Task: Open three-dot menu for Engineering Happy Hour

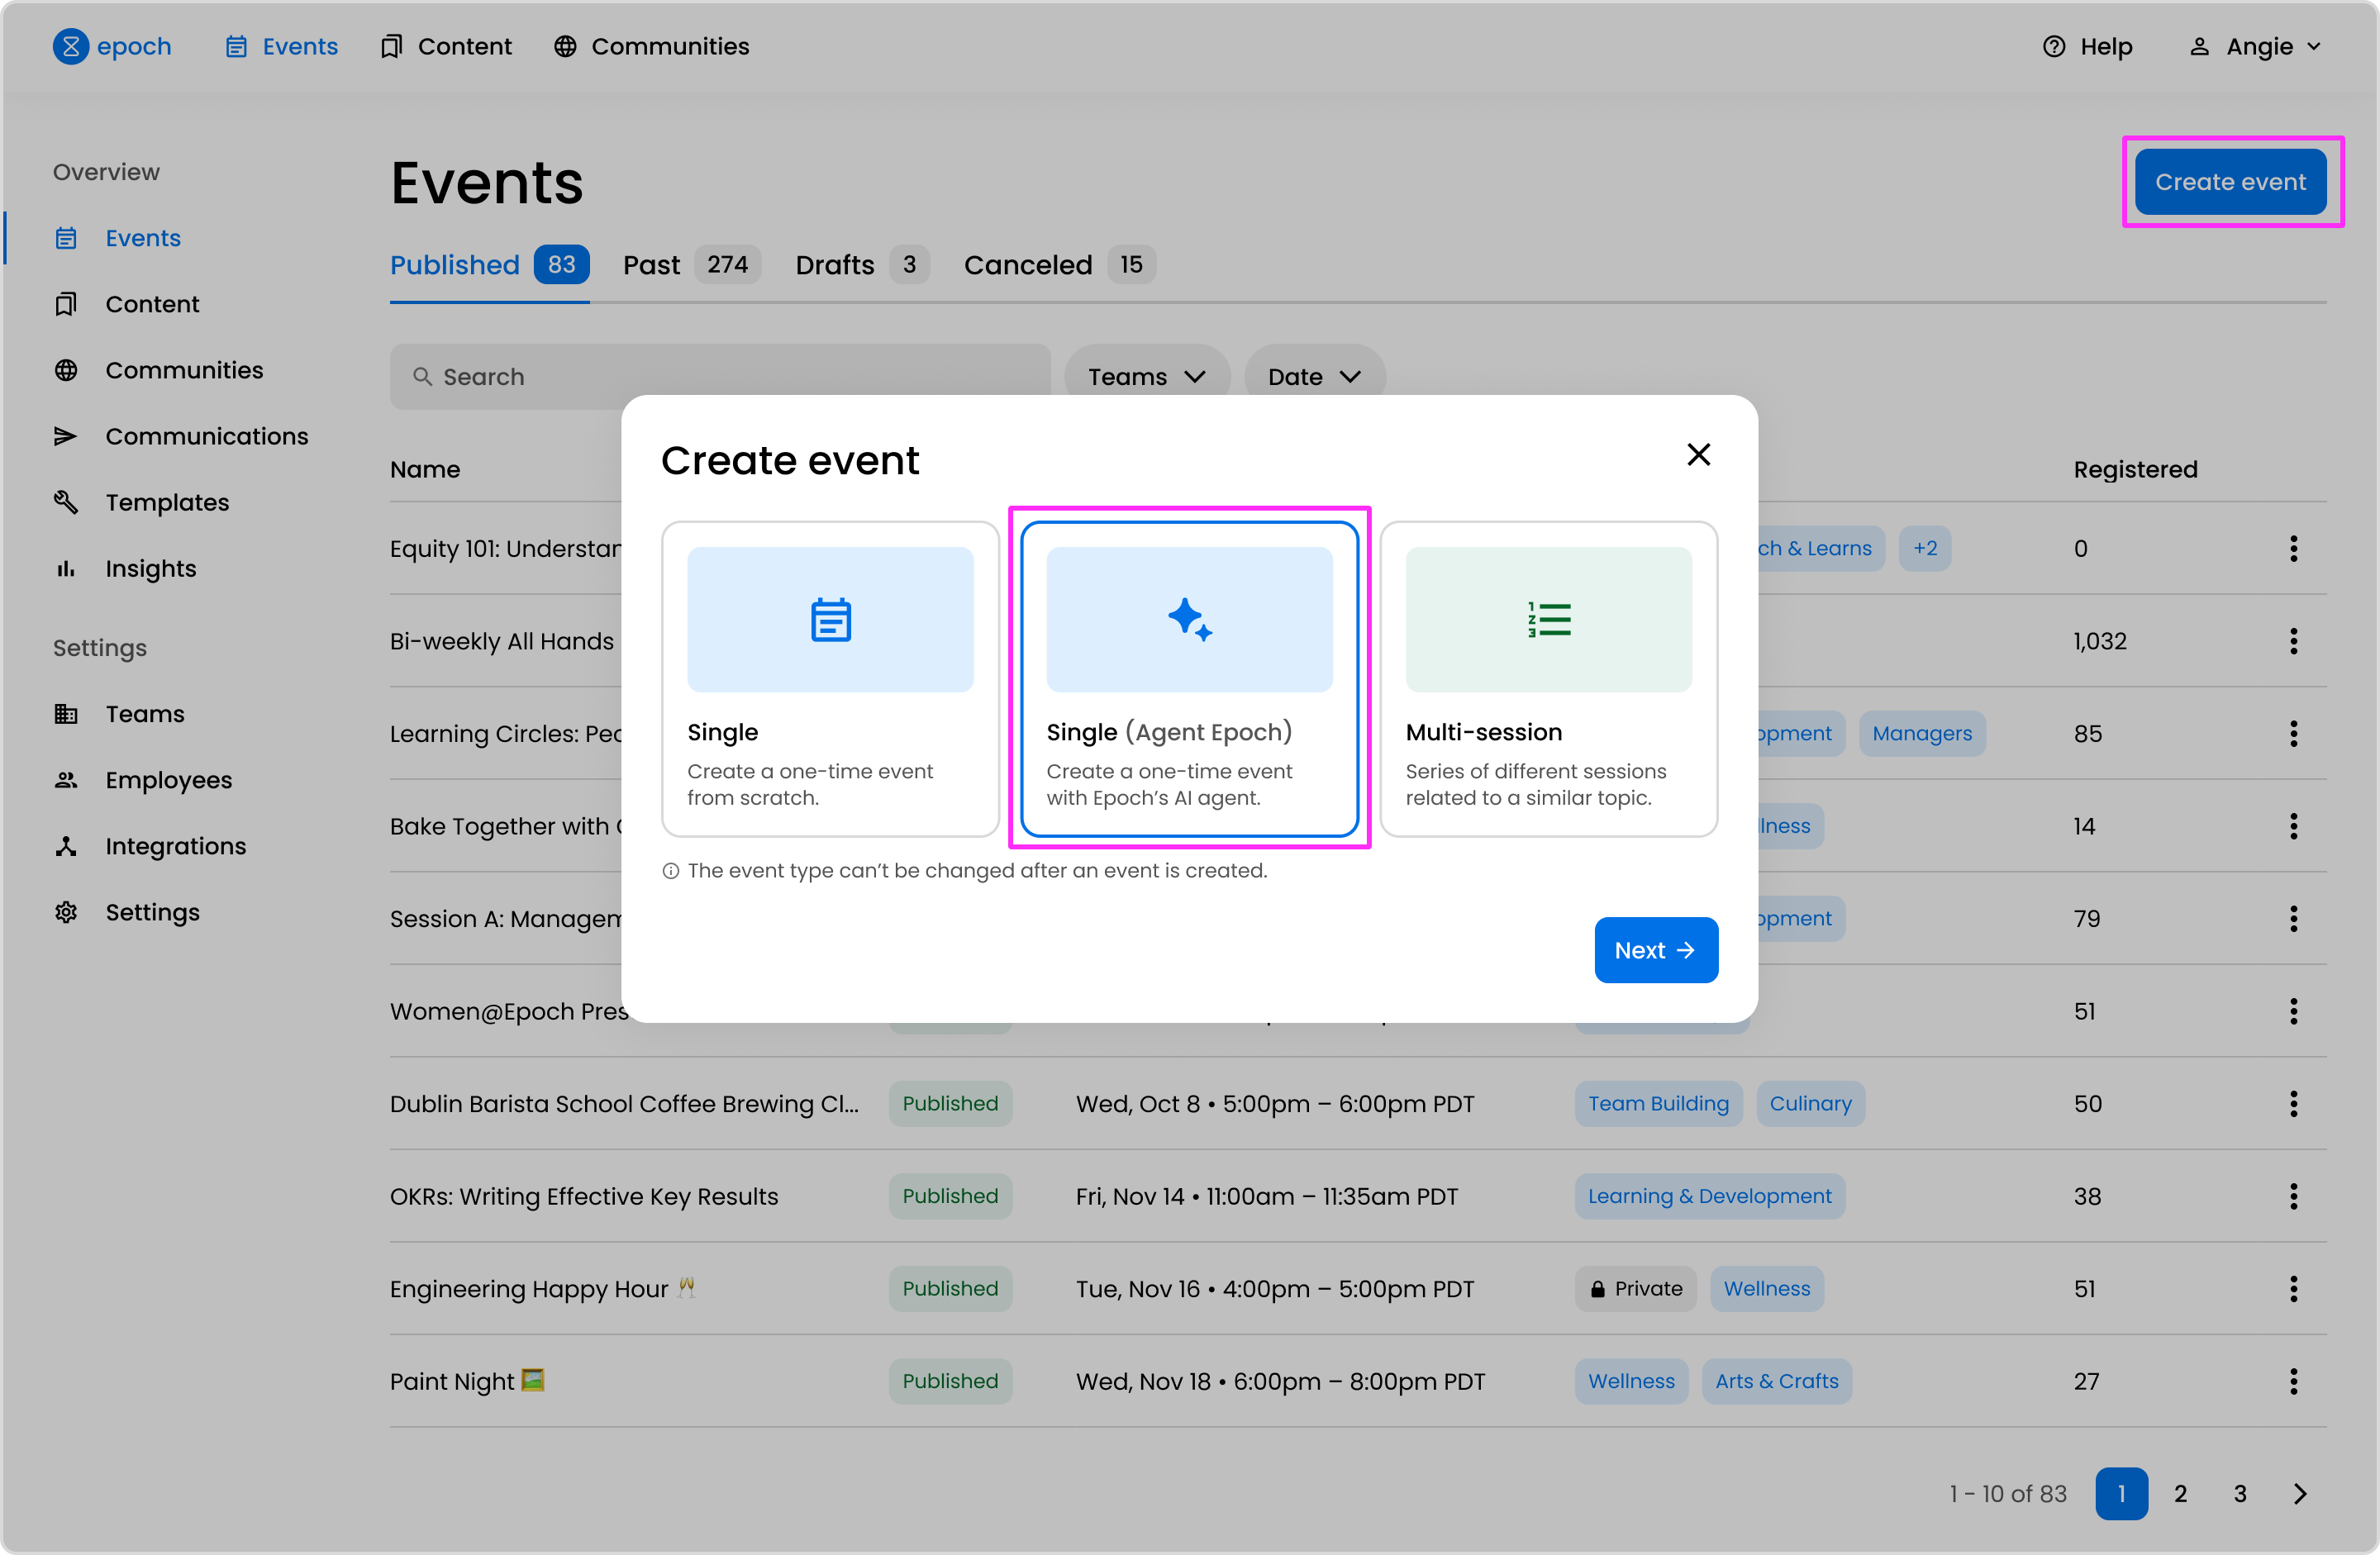Action: tap(2293, 1289)
